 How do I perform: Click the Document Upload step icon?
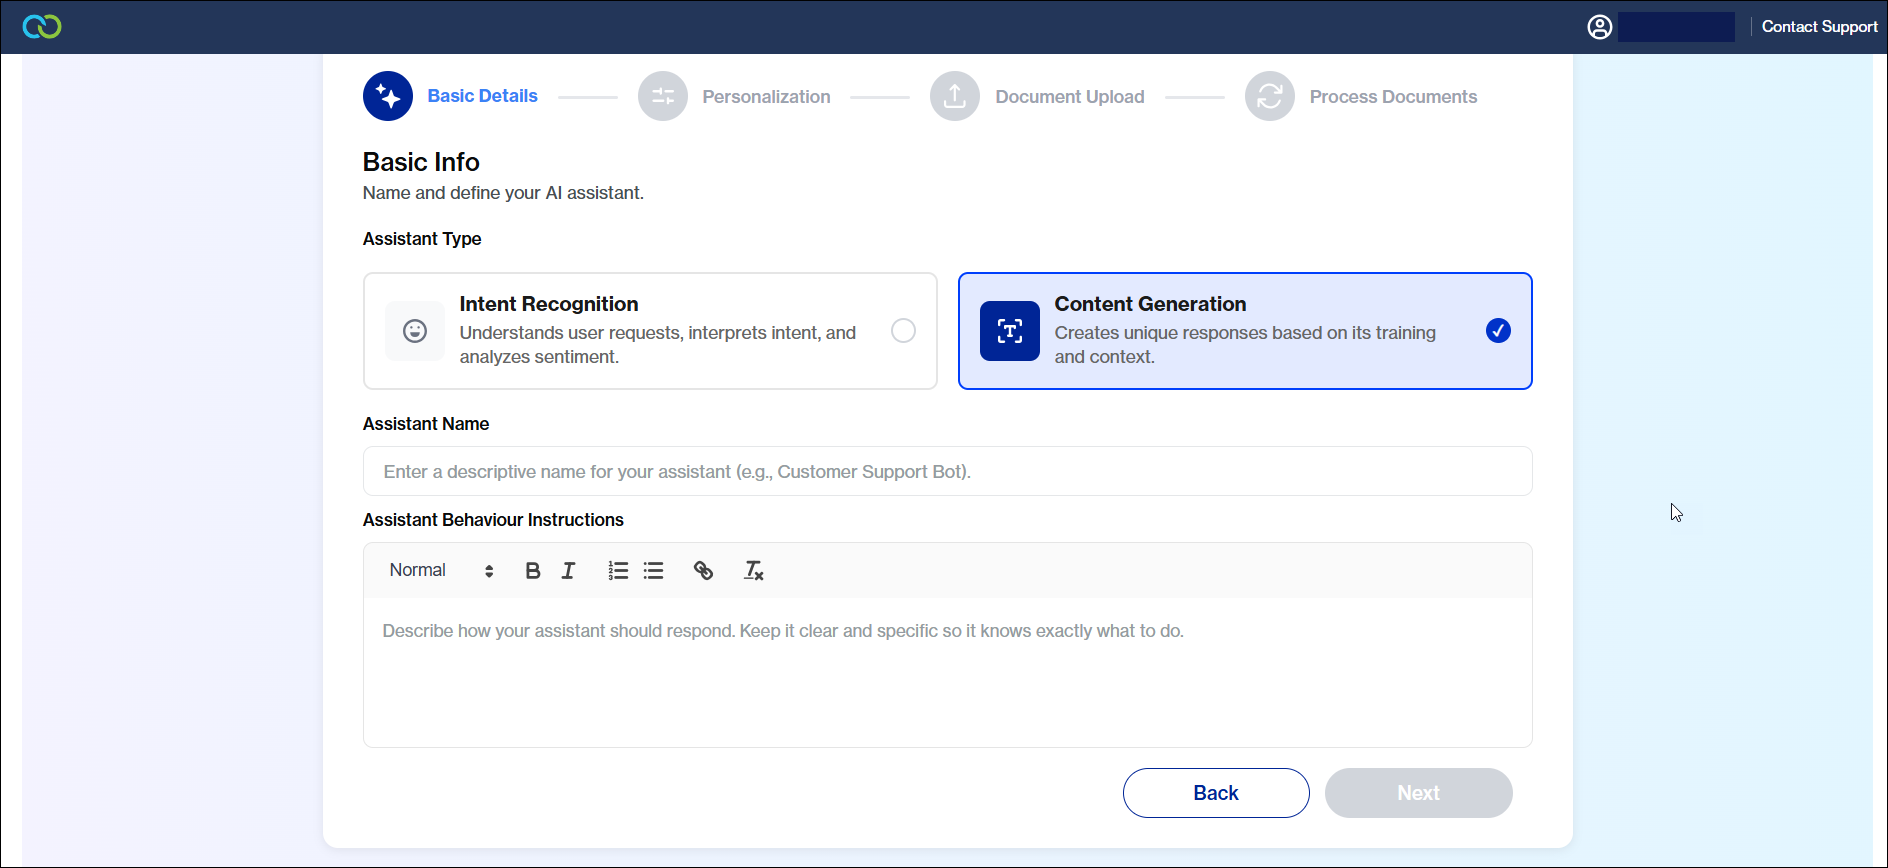coord(955,96)
